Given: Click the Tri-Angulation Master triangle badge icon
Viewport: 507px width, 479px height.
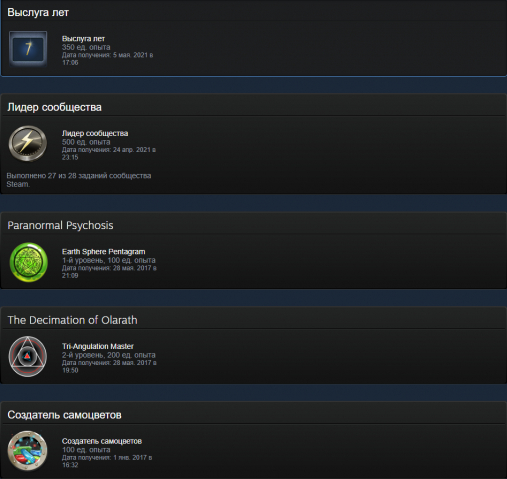Looking at the screenshot, I should pyautogui.click(x=28, y=356).
